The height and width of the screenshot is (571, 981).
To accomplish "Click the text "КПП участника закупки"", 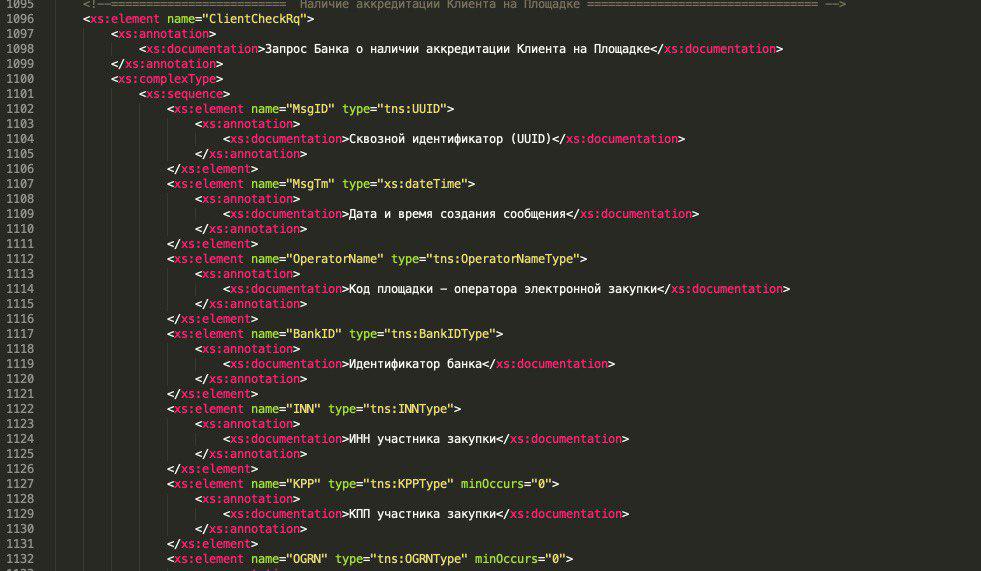I will pos(422,514).
